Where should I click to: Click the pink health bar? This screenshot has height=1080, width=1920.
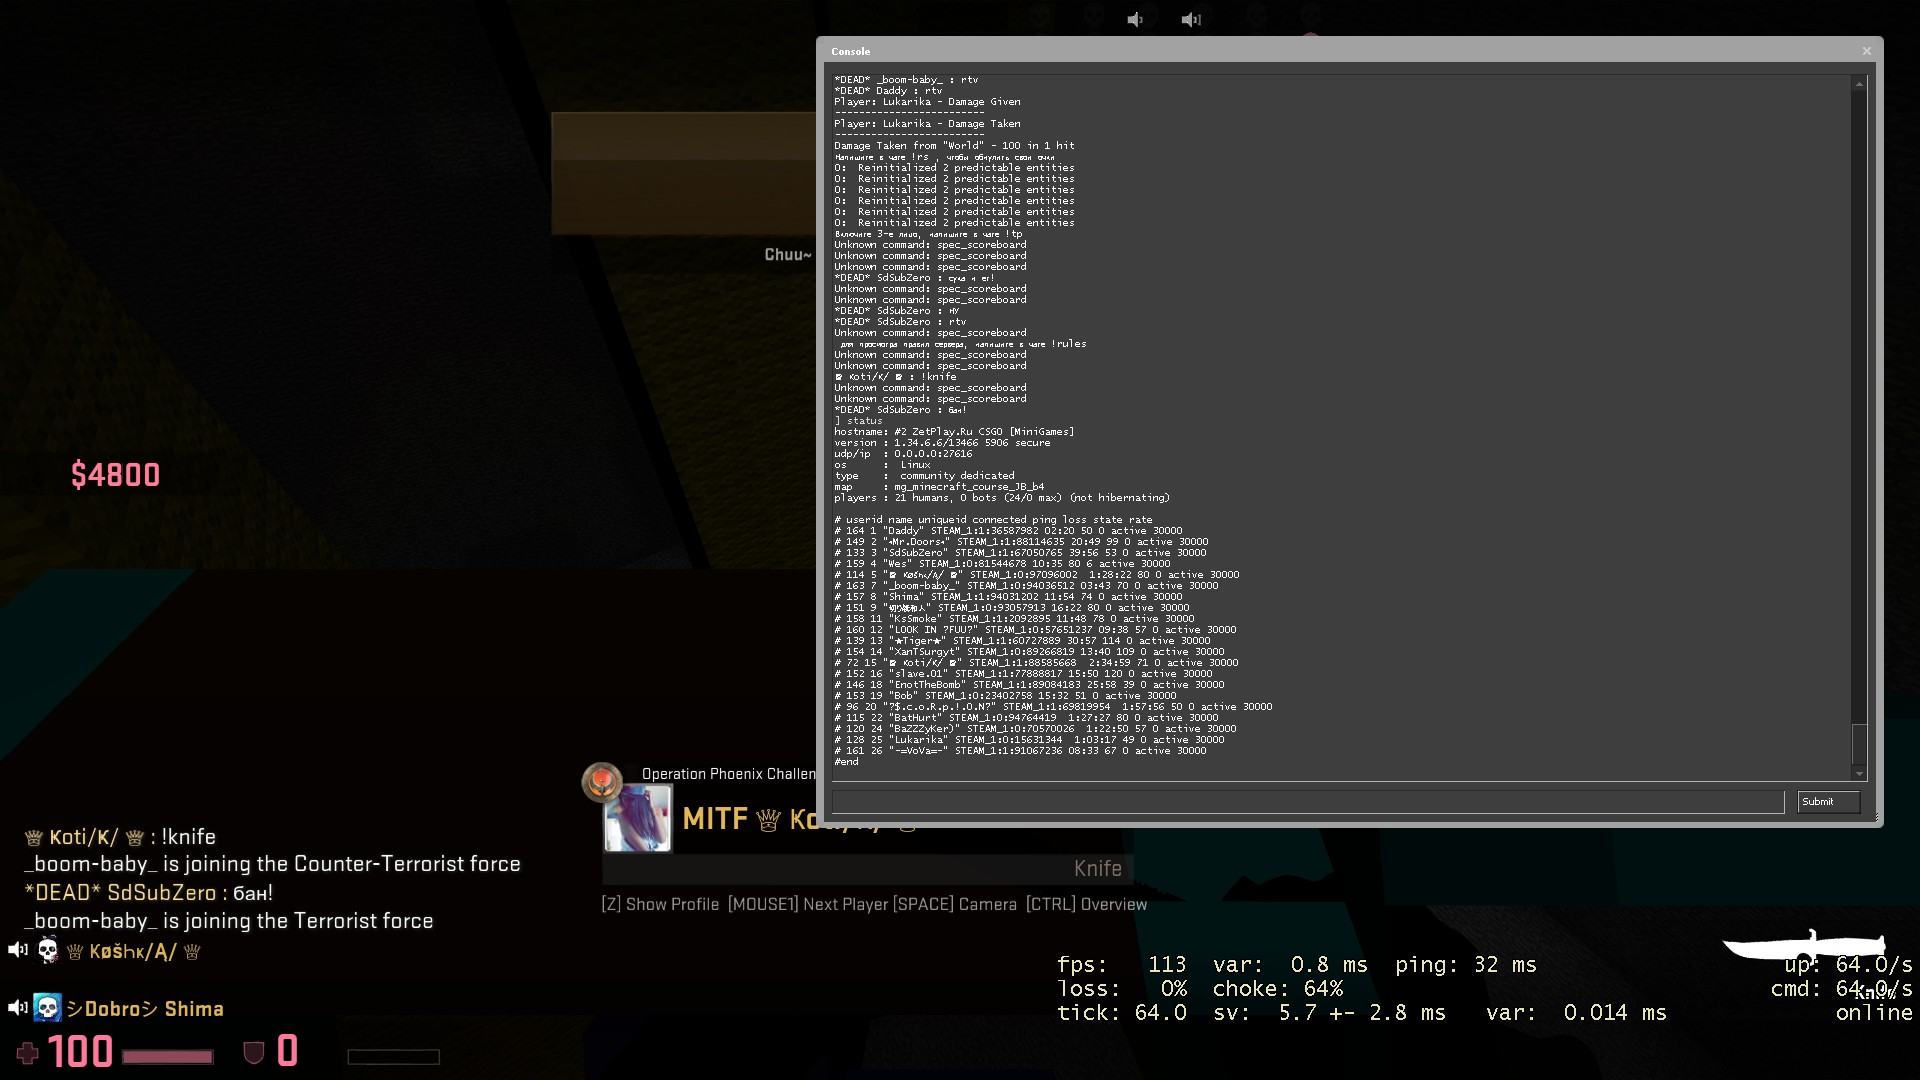[x=167, y=1057]
